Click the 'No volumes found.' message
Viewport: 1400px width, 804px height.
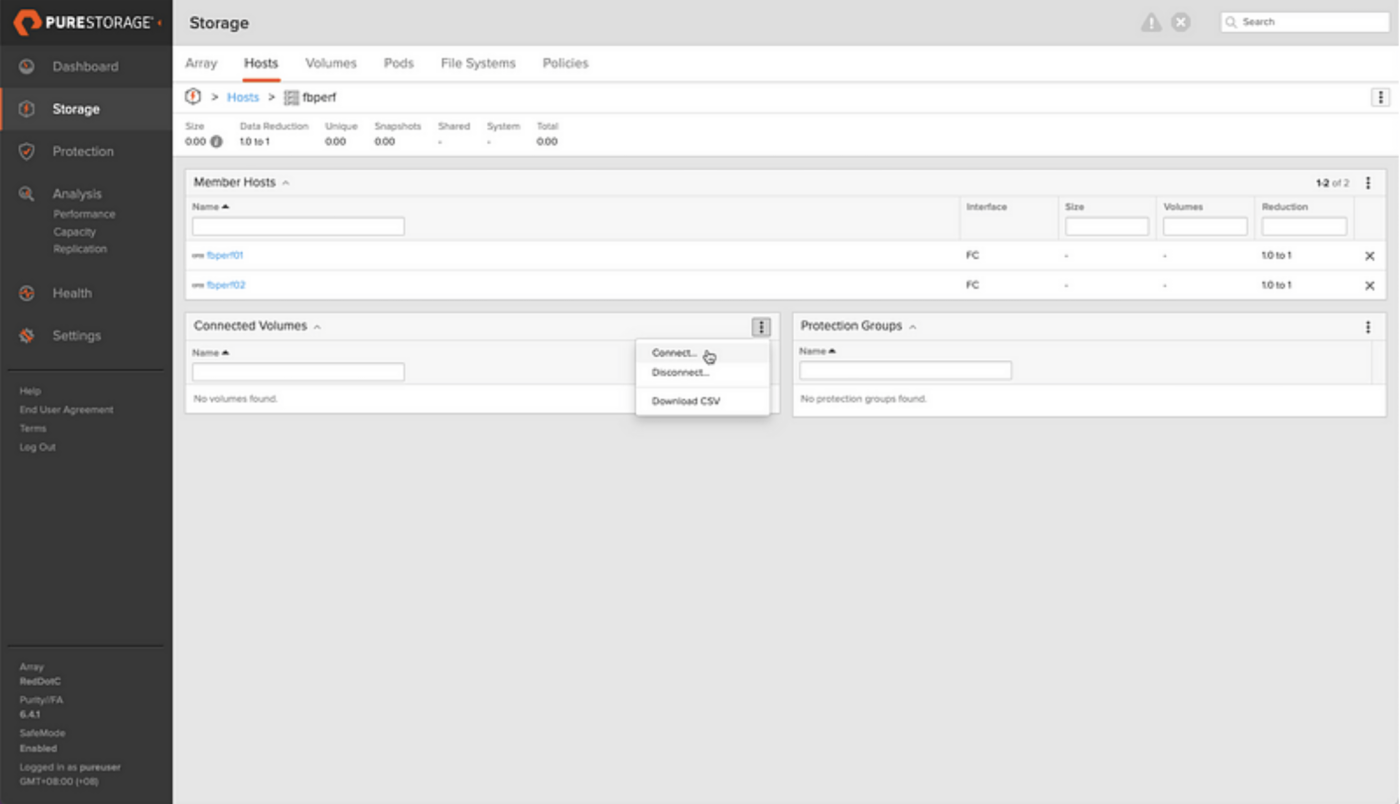coord(235,399)
